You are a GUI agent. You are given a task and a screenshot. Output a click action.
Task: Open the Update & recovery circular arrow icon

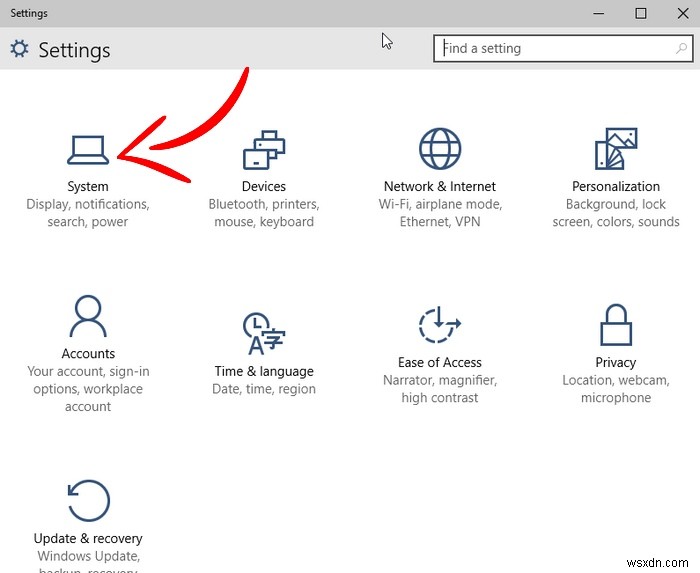click(x=88, y=501)
